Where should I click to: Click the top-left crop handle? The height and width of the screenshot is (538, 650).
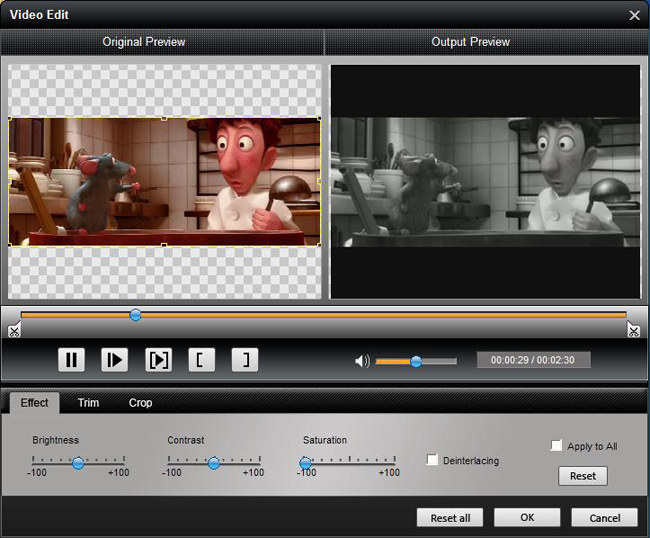pyautogui.click(x=10, y=119)
